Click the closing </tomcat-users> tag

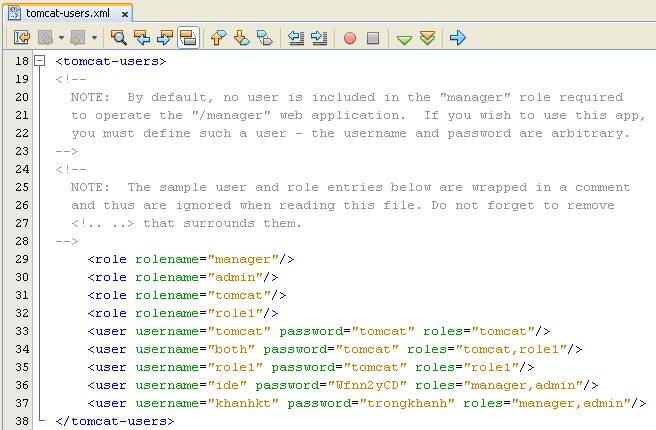(115, 421)
